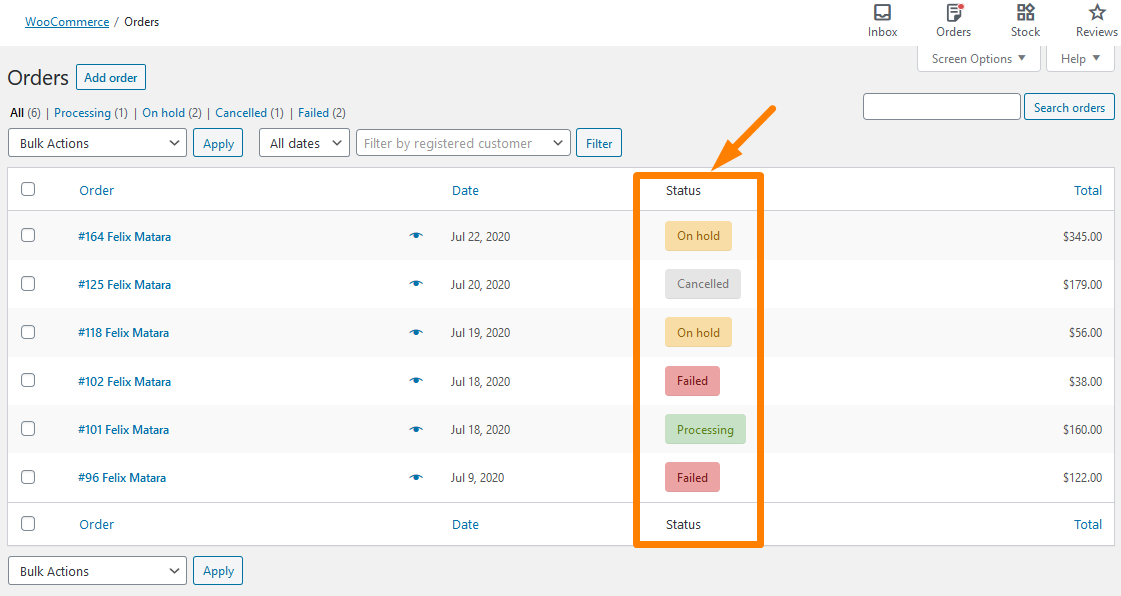This screenshot has height=596, width=1121.
Task: Preview order #118 with the eye icon
Action: coord(416,332)
